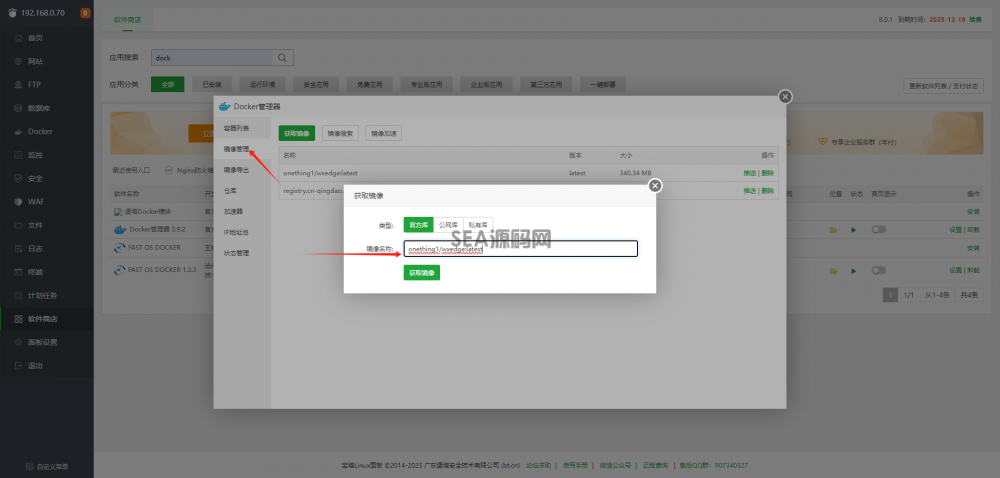Click 卸载 for FAST OS DOCKER 1.3.3

click(x=973, y=270)
